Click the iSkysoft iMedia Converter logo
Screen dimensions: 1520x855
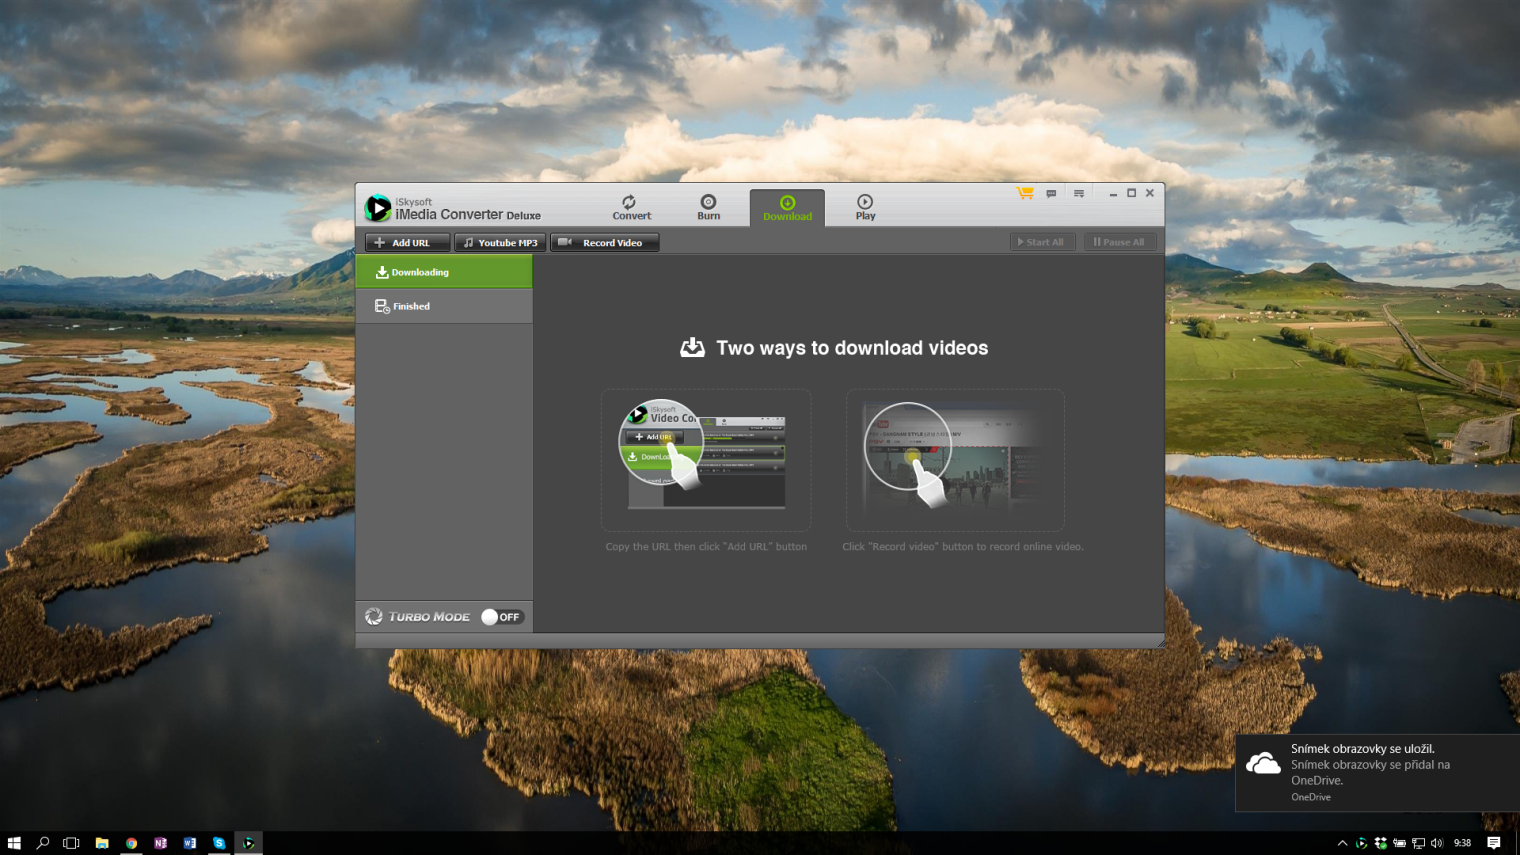(452, 208)
